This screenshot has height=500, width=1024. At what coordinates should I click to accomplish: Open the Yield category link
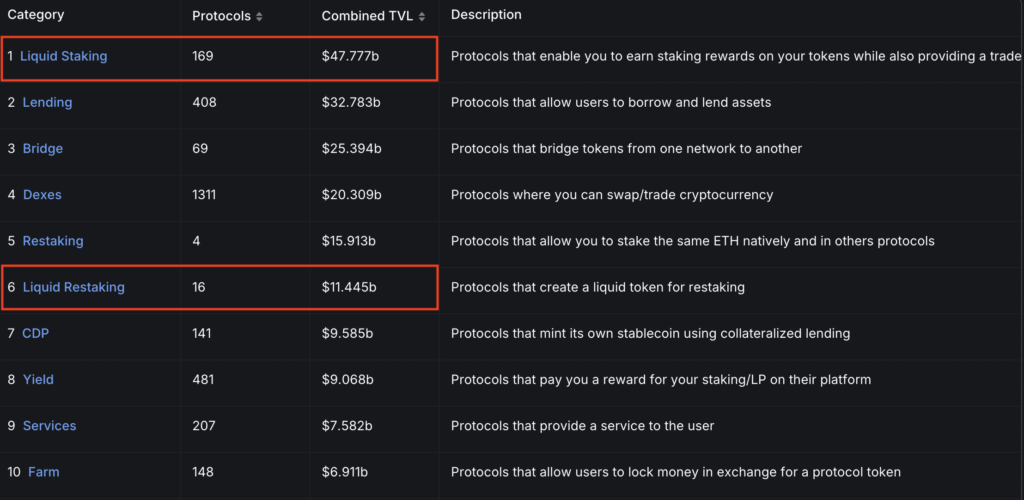(38, 379)
